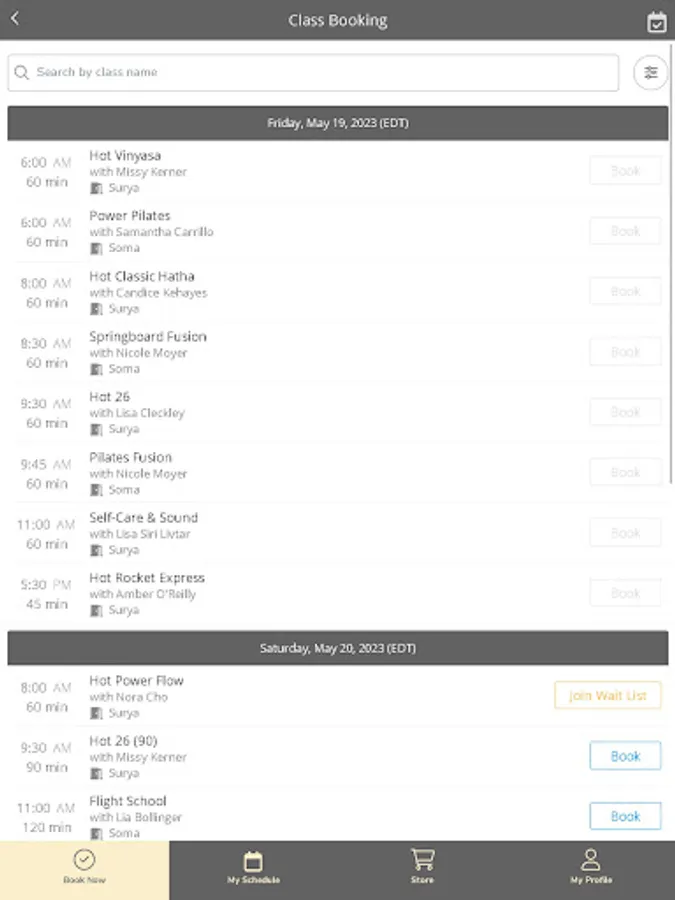Select the Saturday, May 20, 2023 header
675x900 pixels.
click(338, 648)
